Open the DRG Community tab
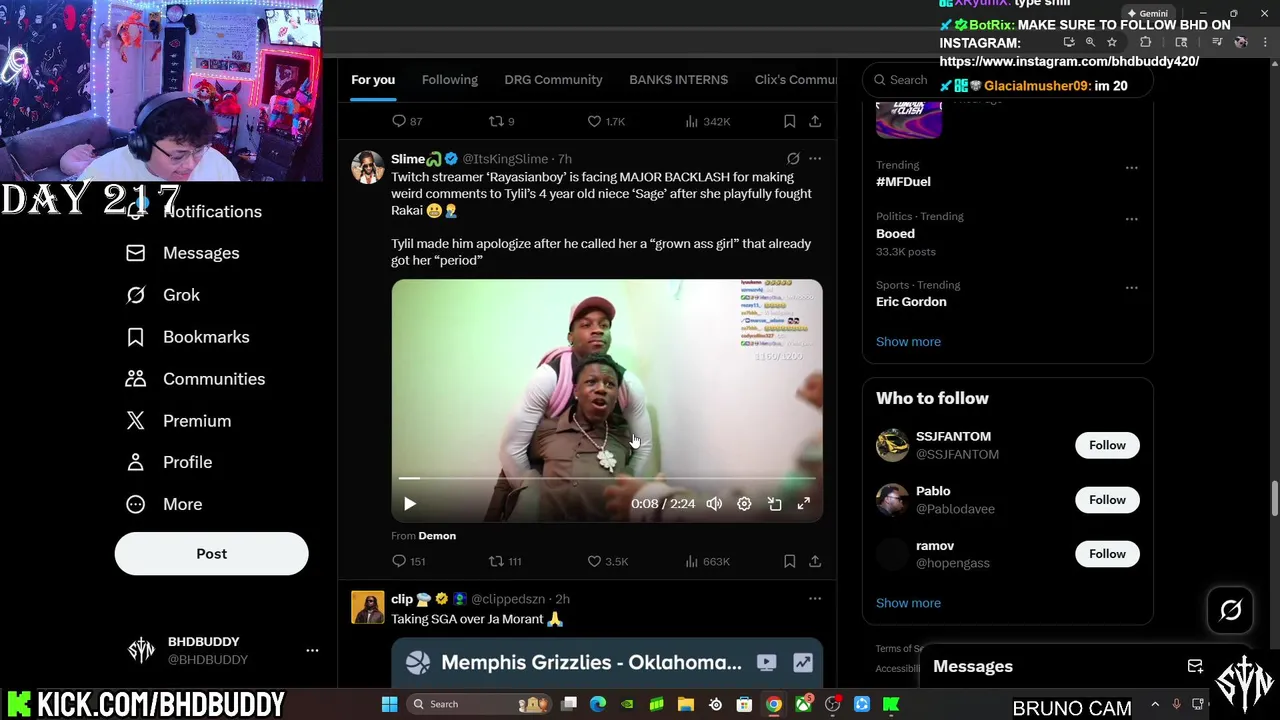Screen dimensions: 1280x720 click(x=553, y=80)
